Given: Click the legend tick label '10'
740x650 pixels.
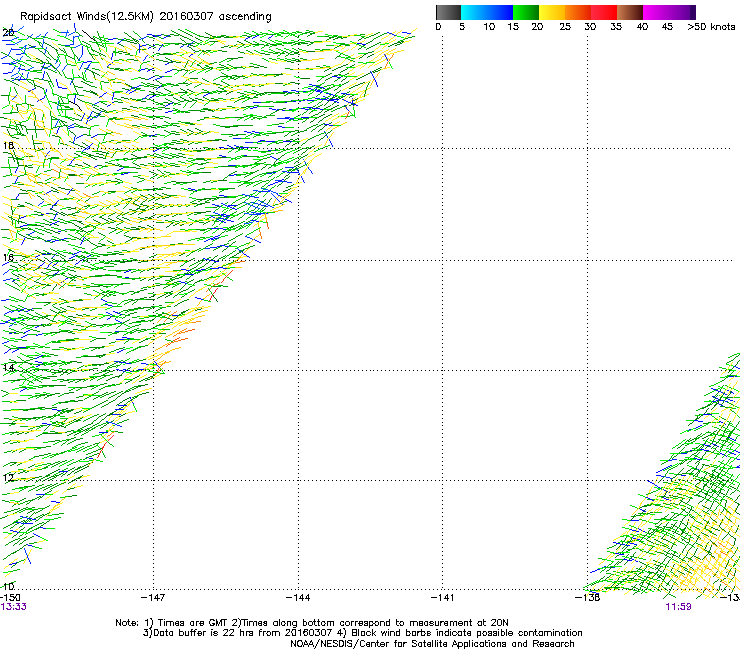Looking at the screenshot, I should tap(489, 27).
